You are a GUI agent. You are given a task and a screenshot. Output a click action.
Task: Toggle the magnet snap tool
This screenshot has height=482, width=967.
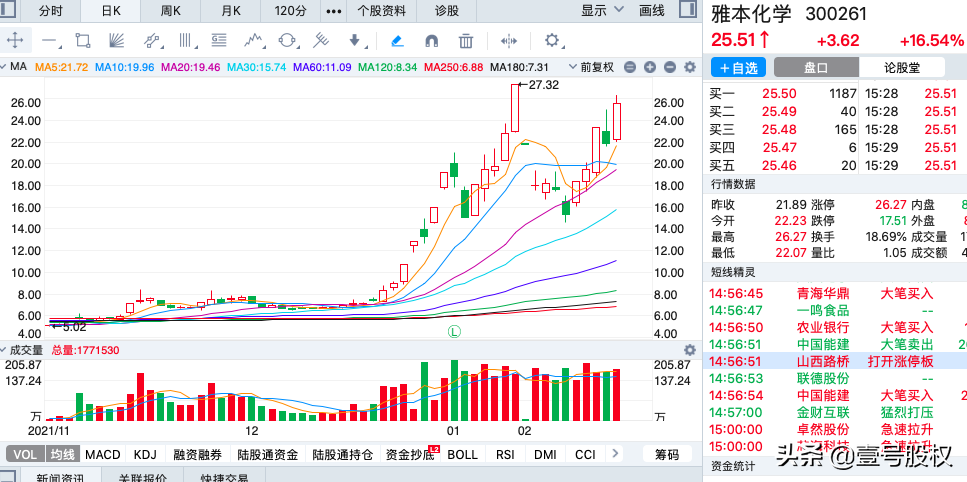point(432,41)
